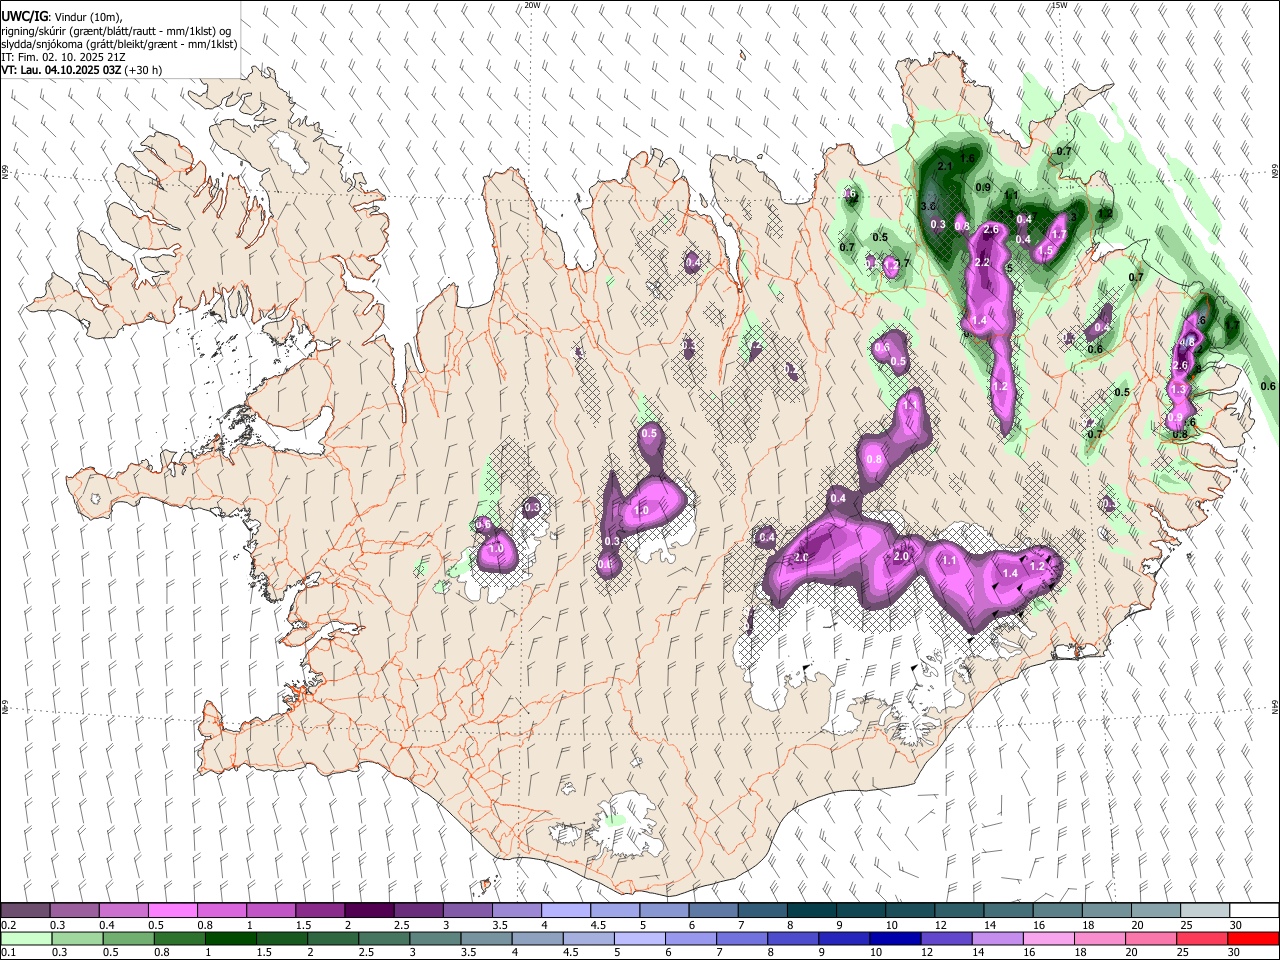Screen dimensions: 1280x960
Task: Click the '30' label under the rain legend
Action: (x=1235, y=952)
